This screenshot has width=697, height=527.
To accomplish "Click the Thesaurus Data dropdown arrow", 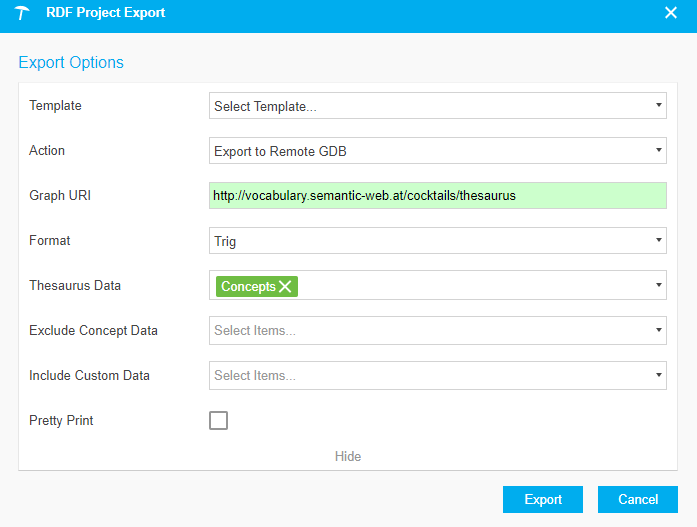I will (658, 286).
